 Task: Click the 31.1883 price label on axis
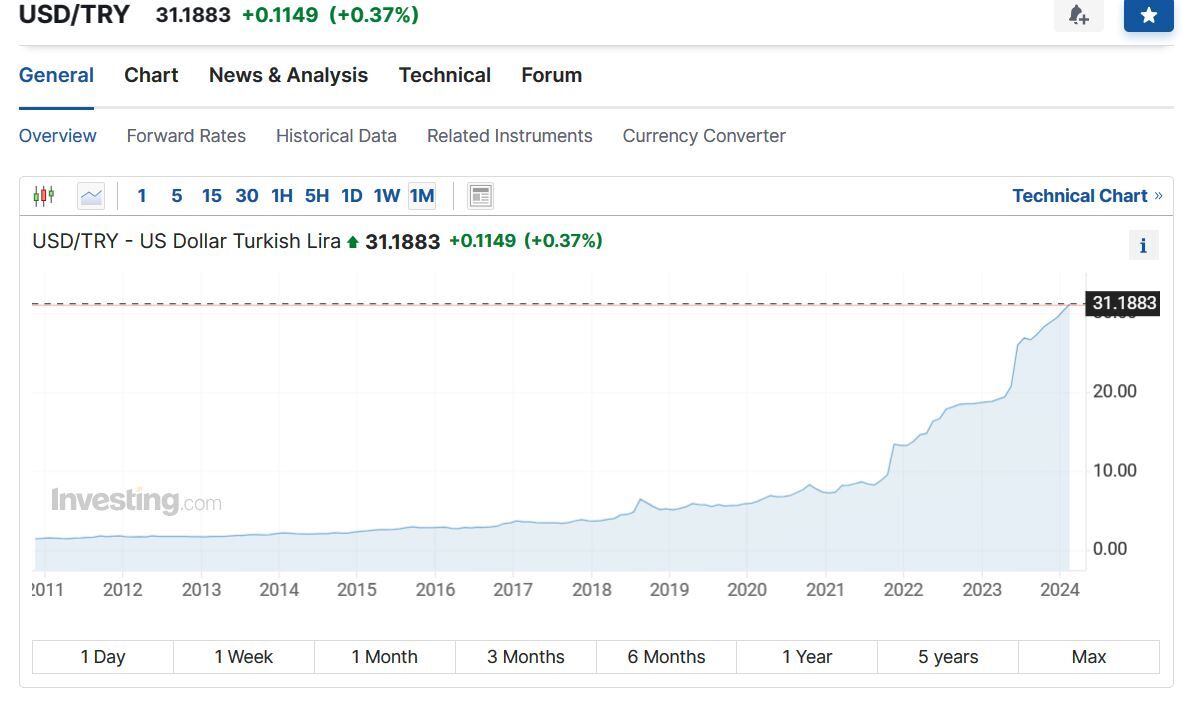click(1123, 303)
